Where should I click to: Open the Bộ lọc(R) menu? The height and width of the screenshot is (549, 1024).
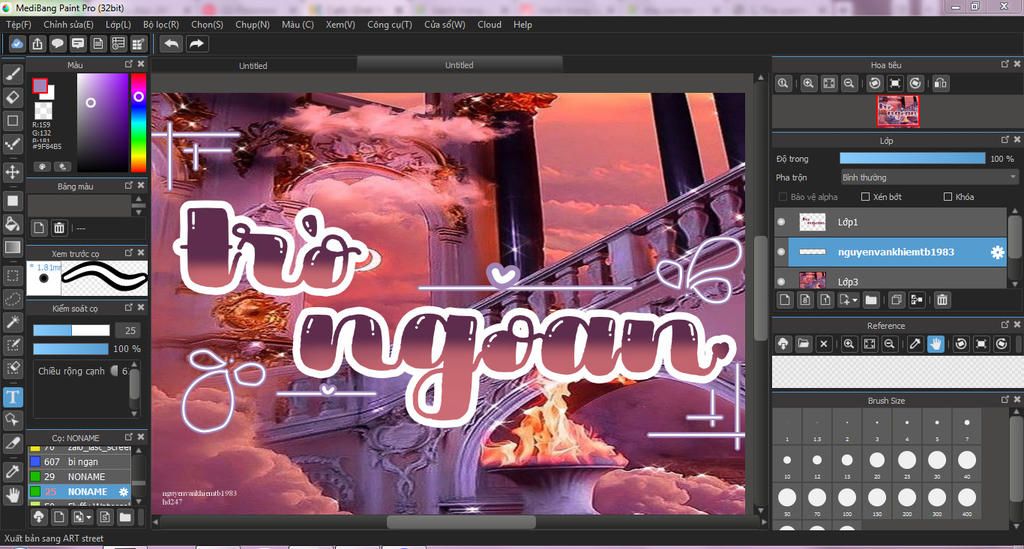tap(161, 24)
